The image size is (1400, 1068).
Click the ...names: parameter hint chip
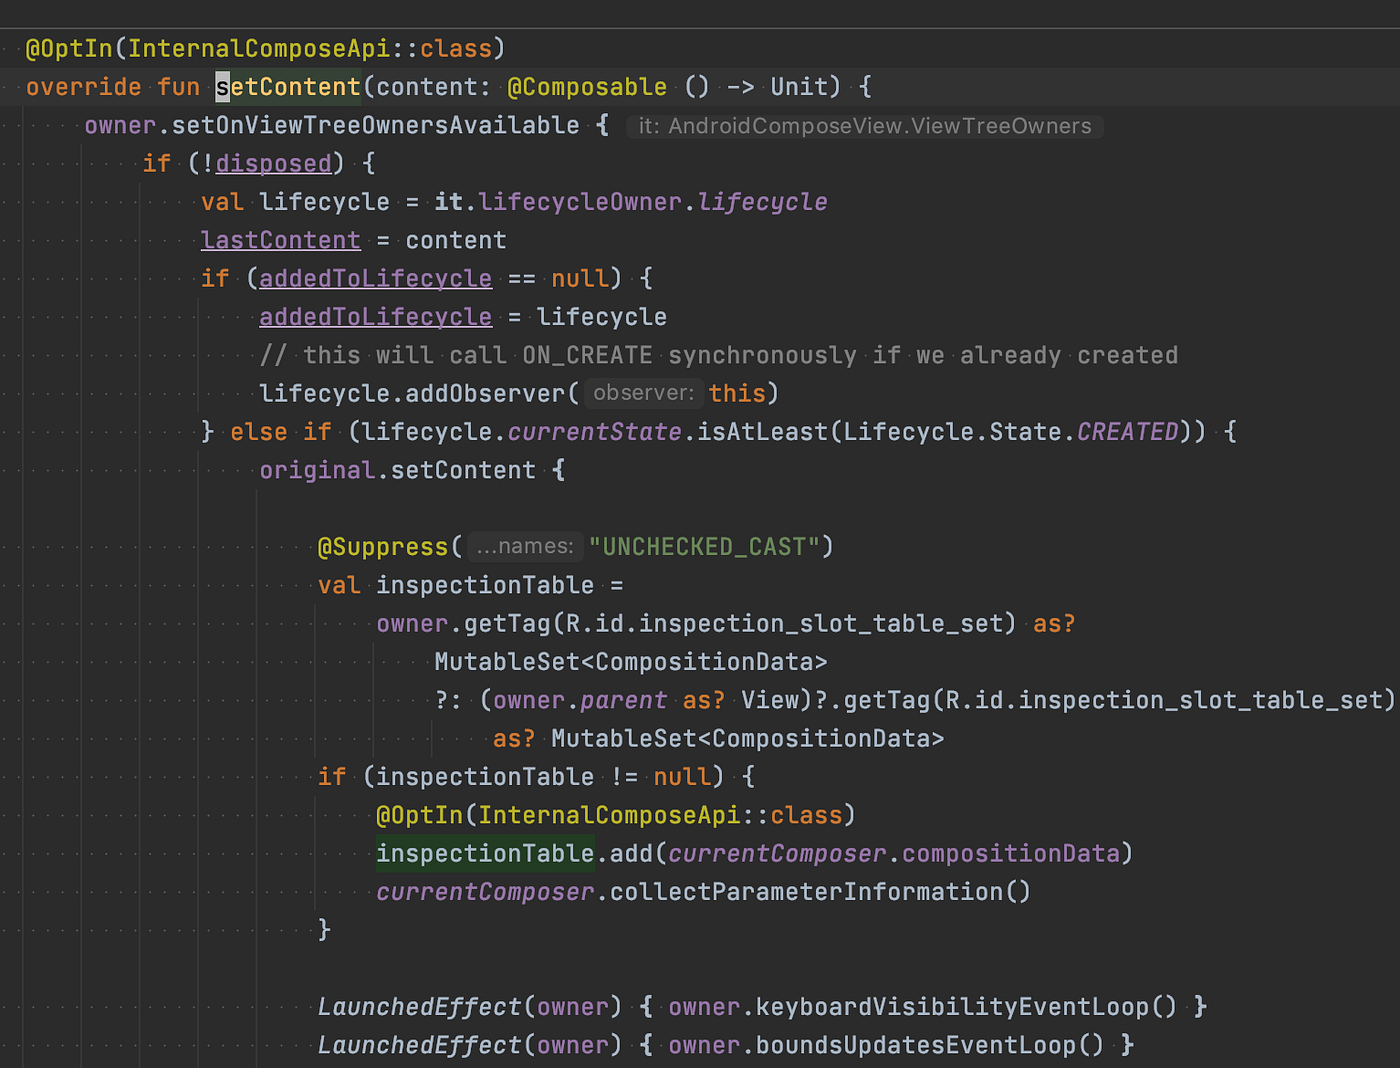point(524,546)
